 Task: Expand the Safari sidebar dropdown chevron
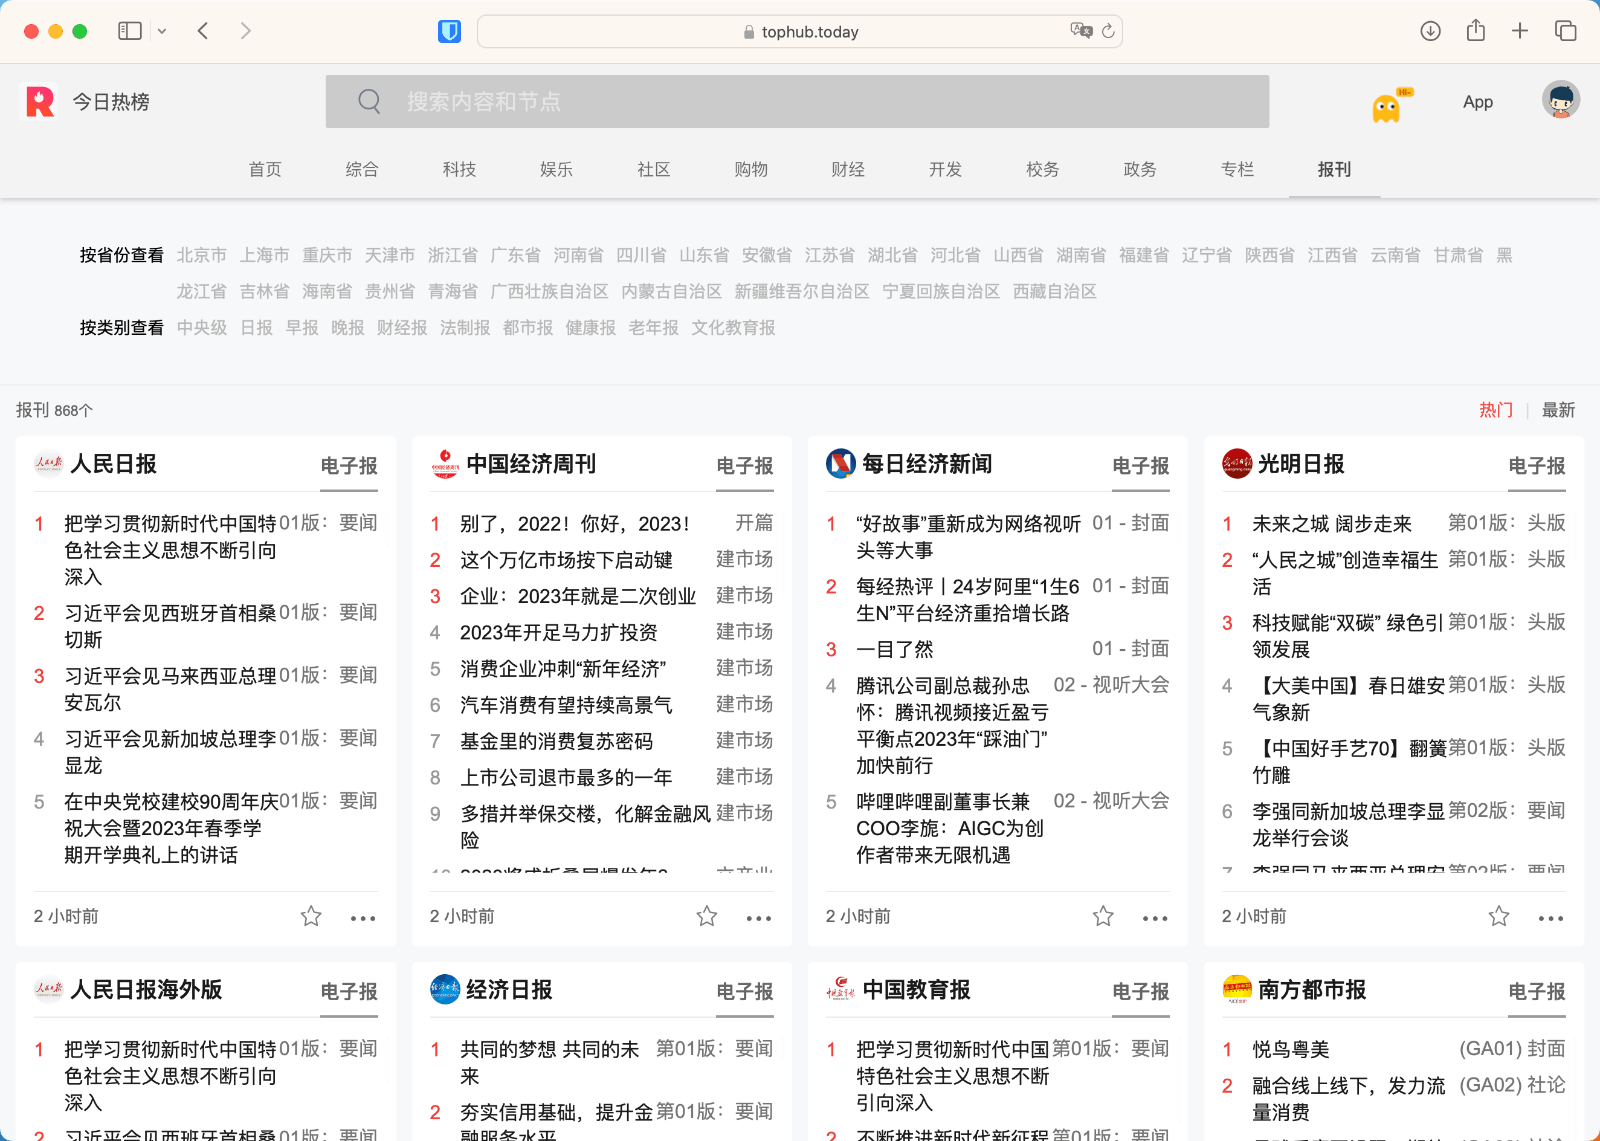162,32
